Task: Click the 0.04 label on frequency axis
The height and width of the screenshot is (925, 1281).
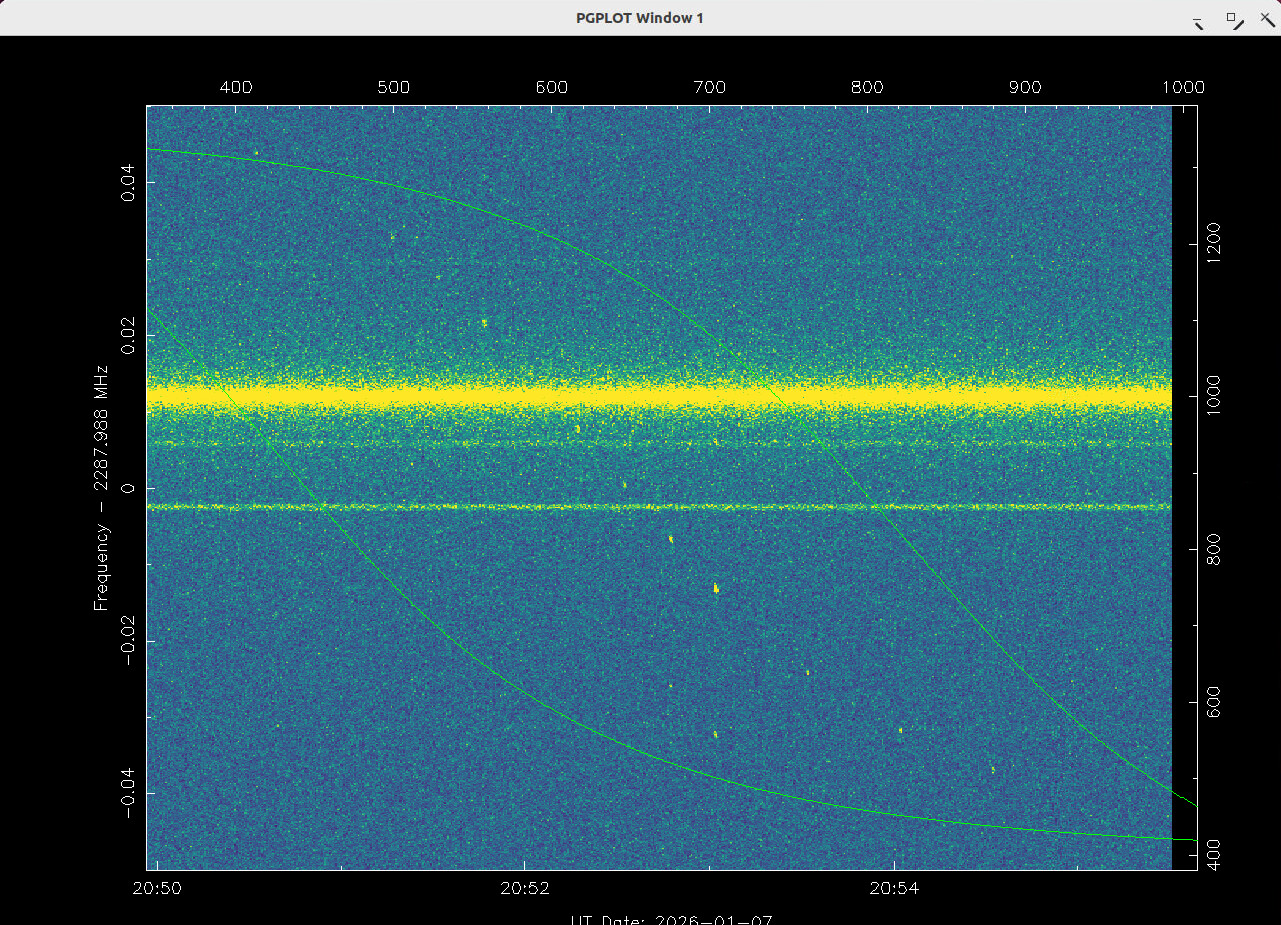Action: click(x=128, y=184)
